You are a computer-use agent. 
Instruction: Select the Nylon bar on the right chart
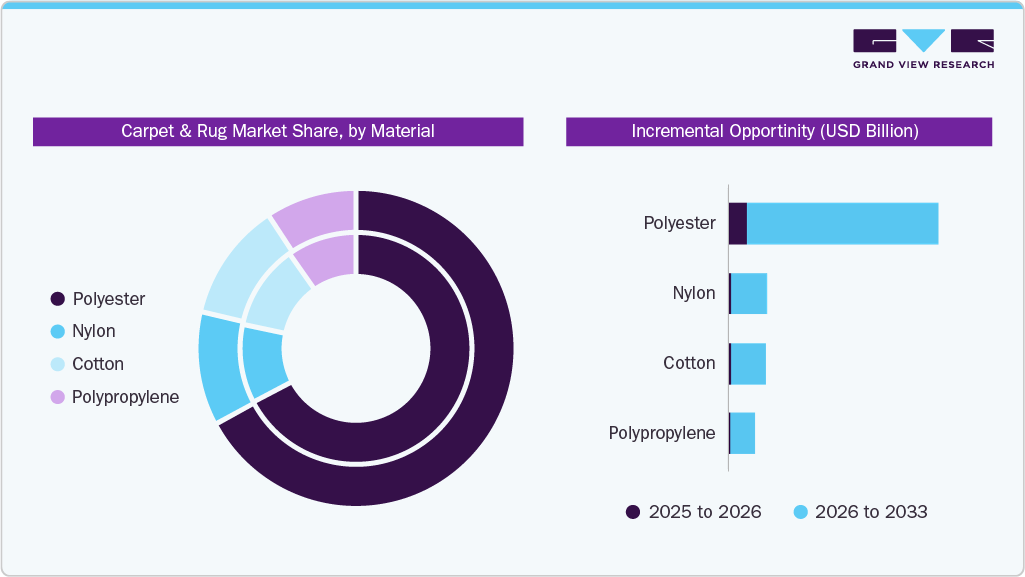click(748, 293)
